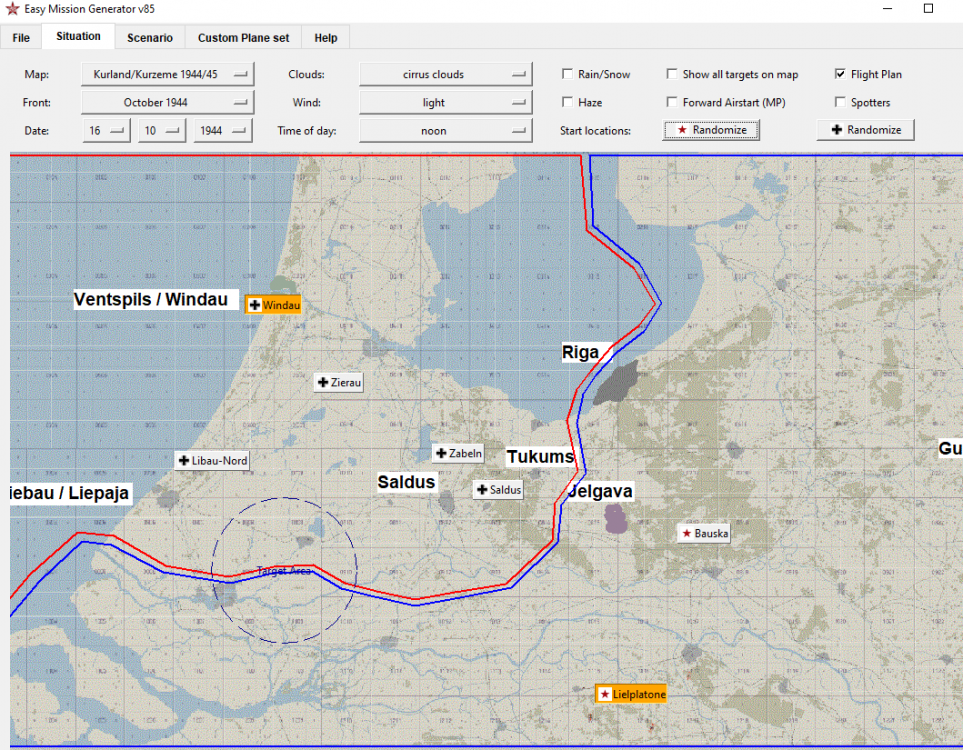Toggle the Haze checkbox
963x750 pixels.
point(568,102)
